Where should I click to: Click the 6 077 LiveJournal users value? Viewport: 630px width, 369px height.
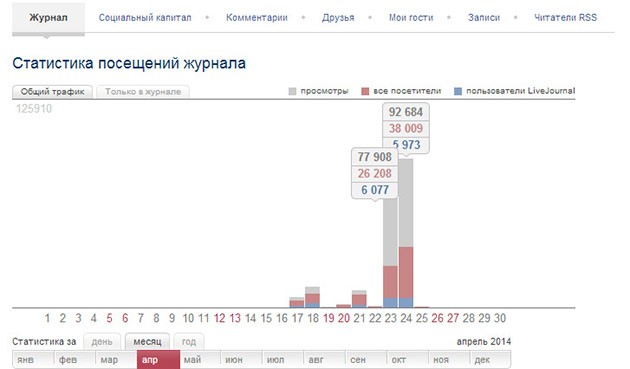click(374, 190)
